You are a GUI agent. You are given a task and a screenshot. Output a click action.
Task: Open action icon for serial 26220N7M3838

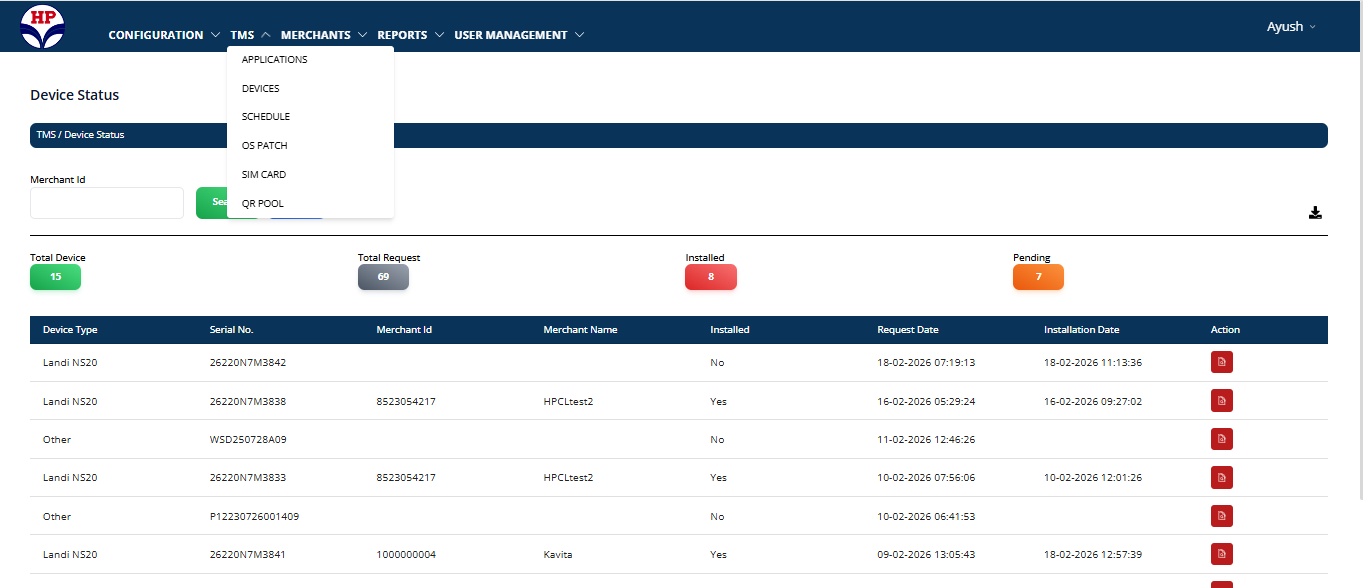coord(1221,401)
